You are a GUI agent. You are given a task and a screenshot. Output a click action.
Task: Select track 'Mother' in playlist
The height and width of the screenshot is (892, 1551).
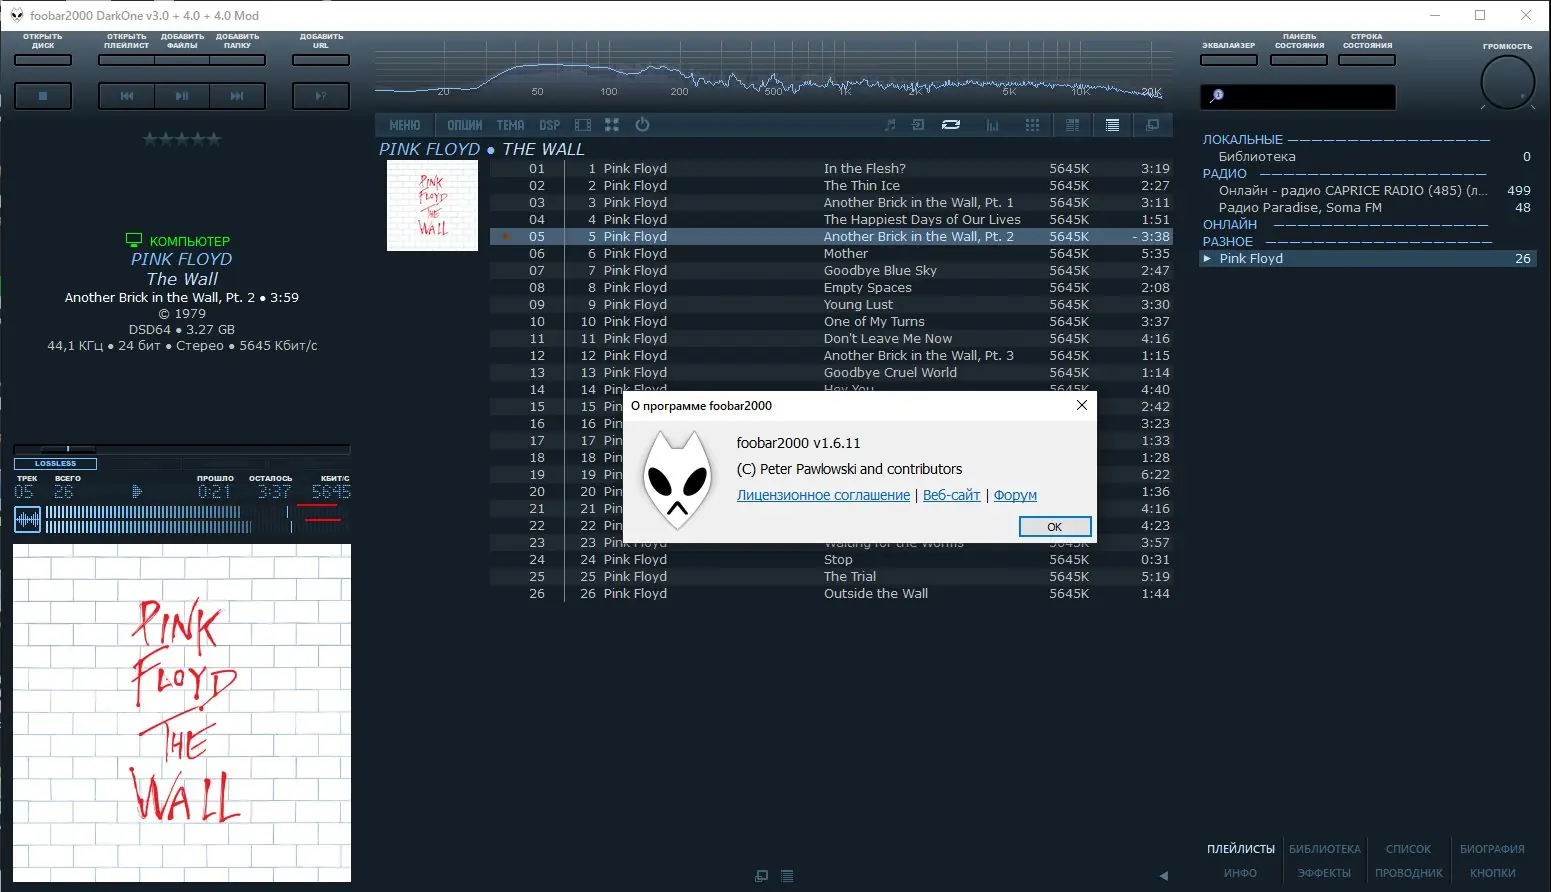[x=831, y=254]
